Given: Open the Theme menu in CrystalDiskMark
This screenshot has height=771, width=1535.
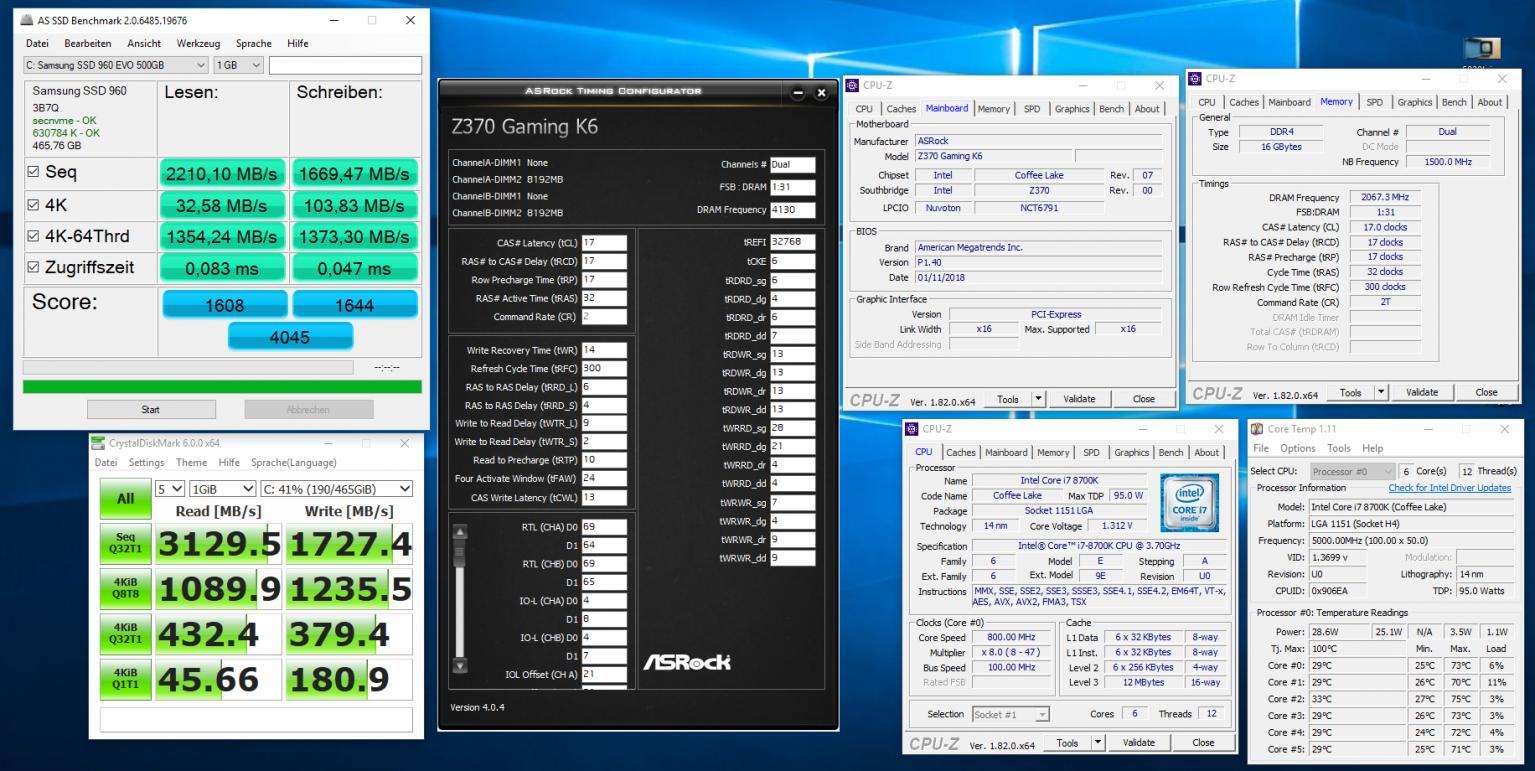Looking at the screenshot, I should 191,462.
